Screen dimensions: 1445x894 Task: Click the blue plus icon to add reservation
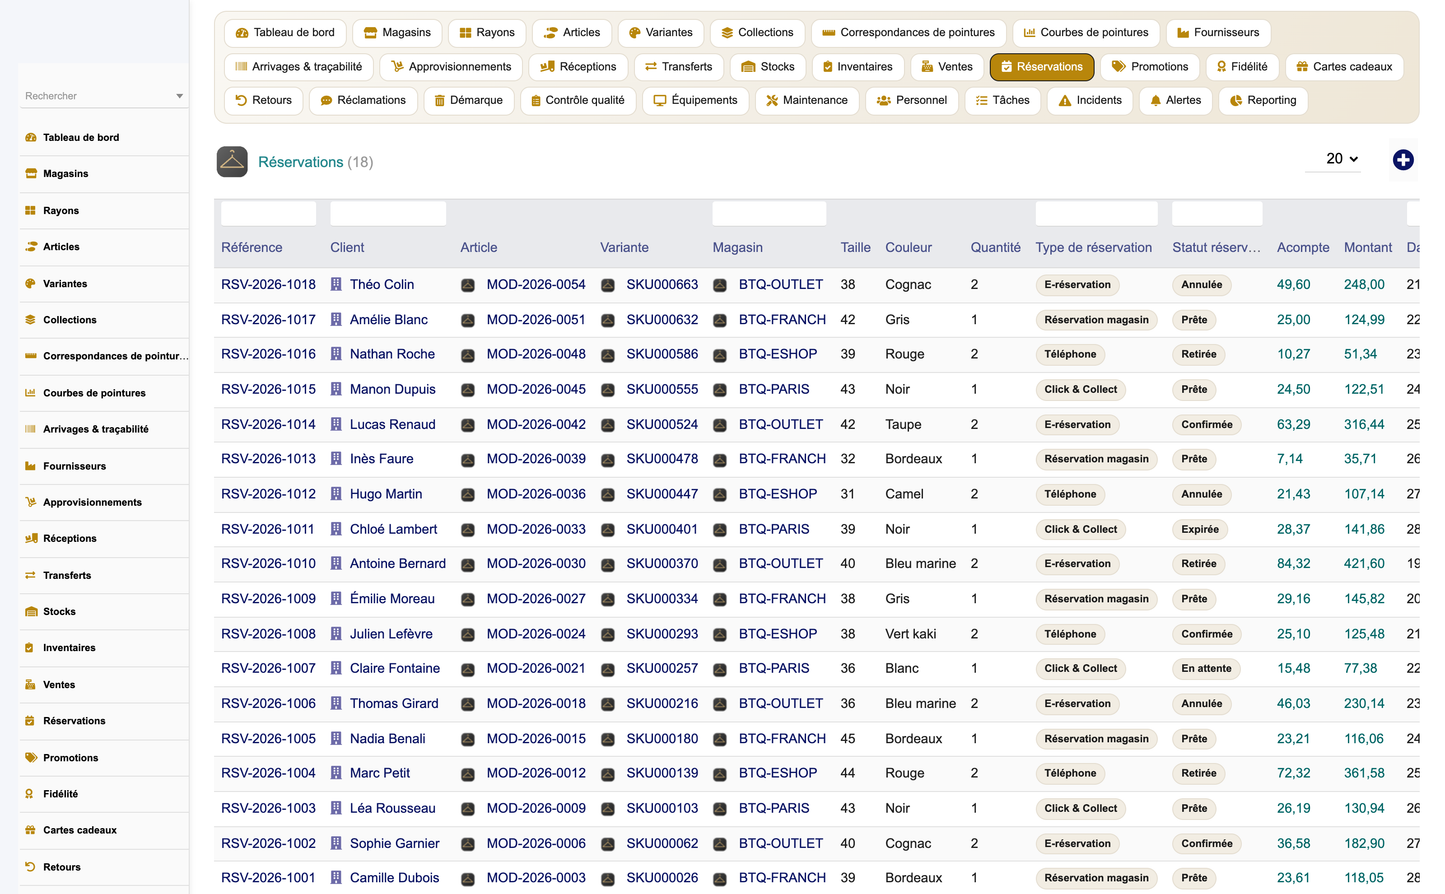click(x=1403, y=160)
